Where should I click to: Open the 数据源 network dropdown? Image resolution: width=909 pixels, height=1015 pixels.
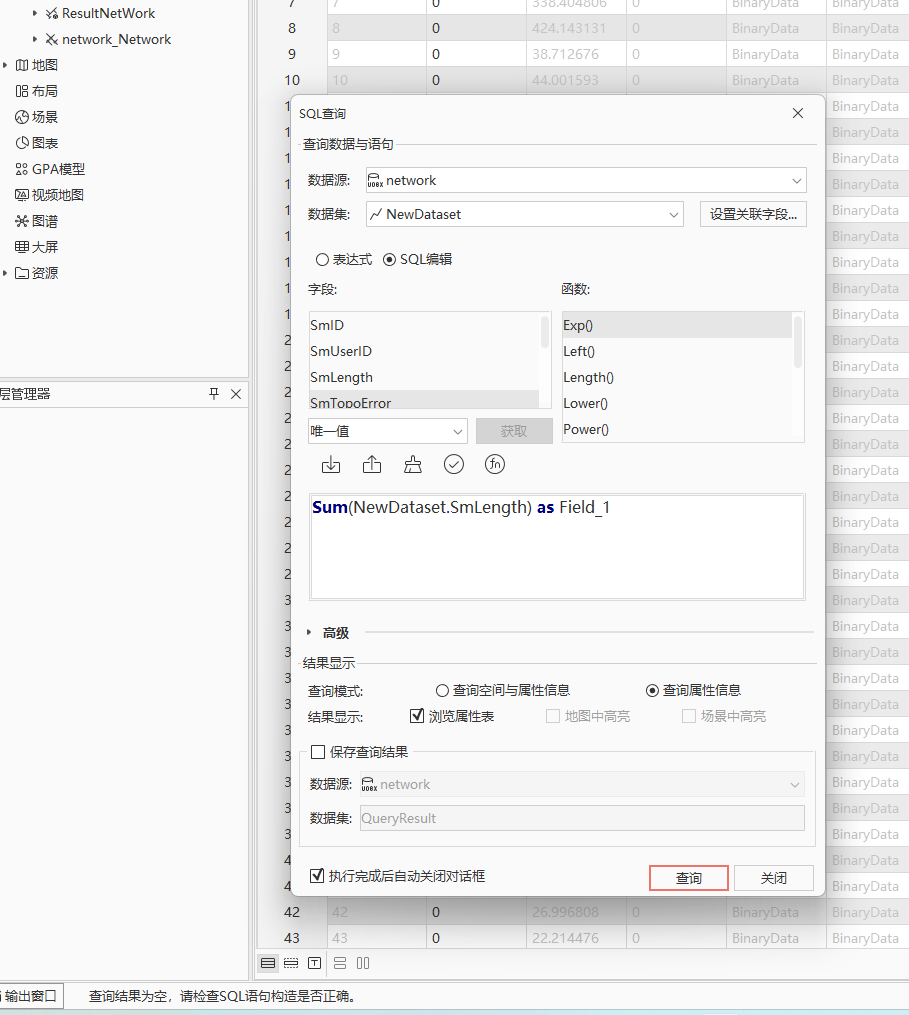point(796,181)
